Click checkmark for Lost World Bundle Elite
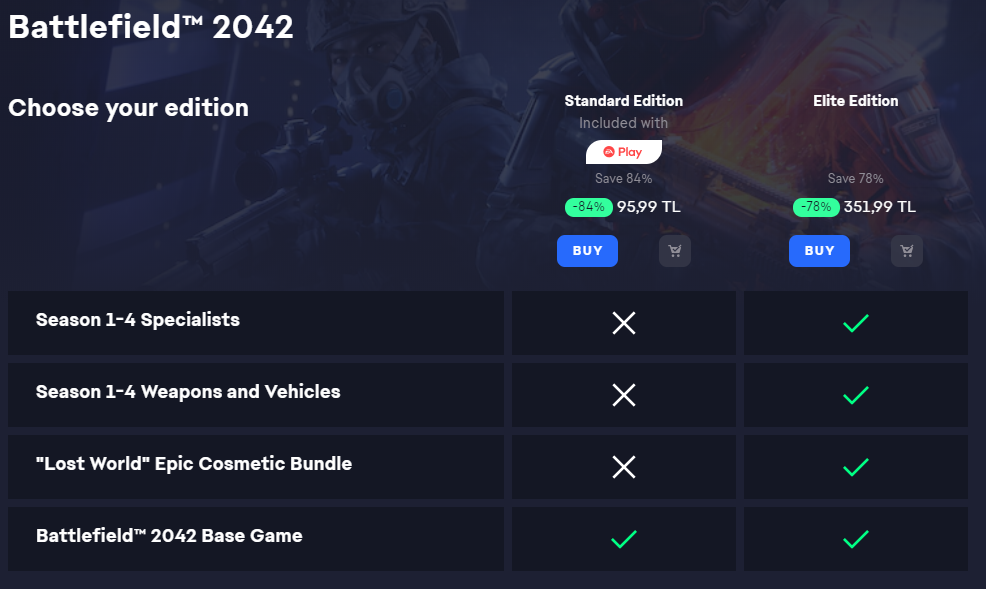The width and height of the screenshot is (986, 589). point(856,467)
